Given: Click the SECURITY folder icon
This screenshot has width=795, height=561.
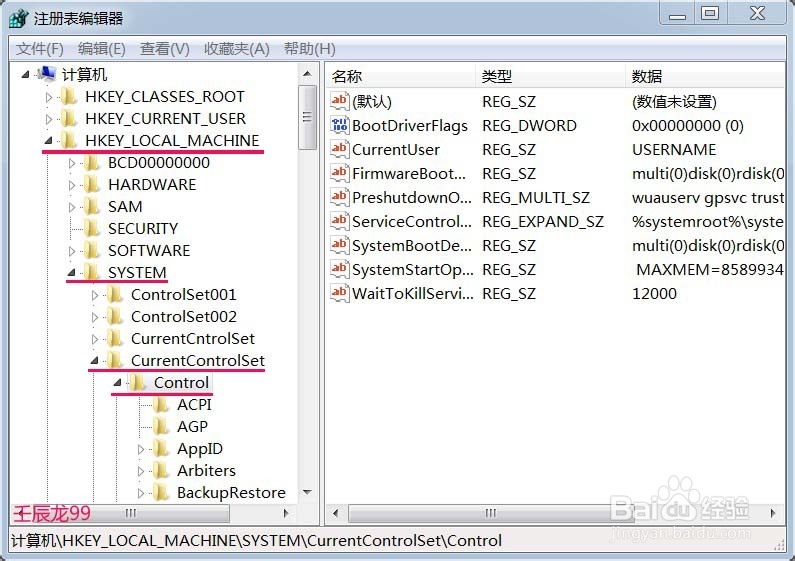Looking at the screenshot, I should pyautogui.click(x=92, y=228).
